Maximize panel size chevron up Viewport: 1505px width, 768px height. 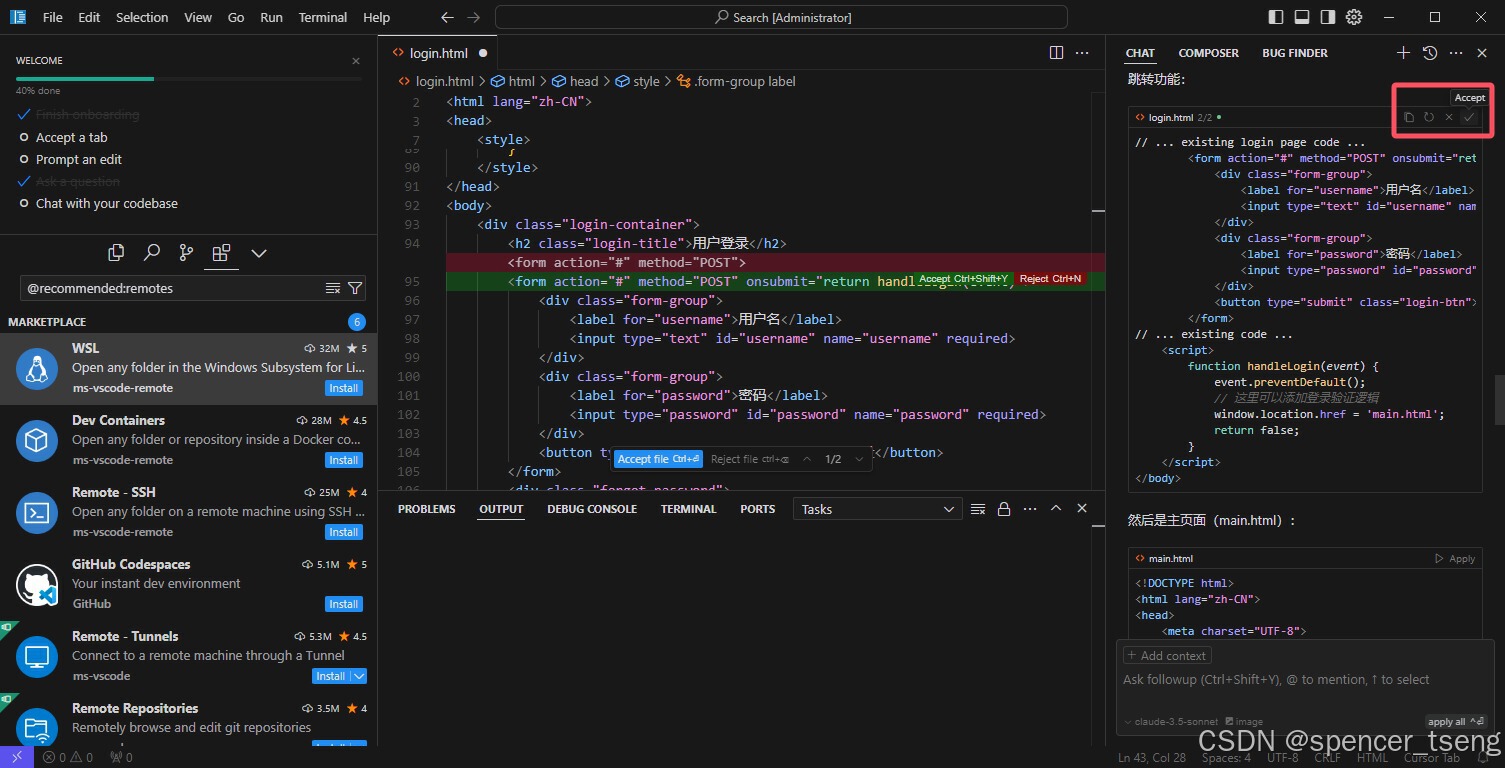1056,509
